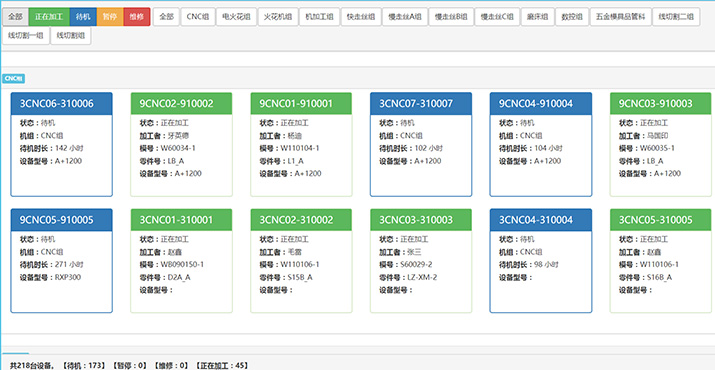Select the 慢走丝A组 group

coord(405,17)
